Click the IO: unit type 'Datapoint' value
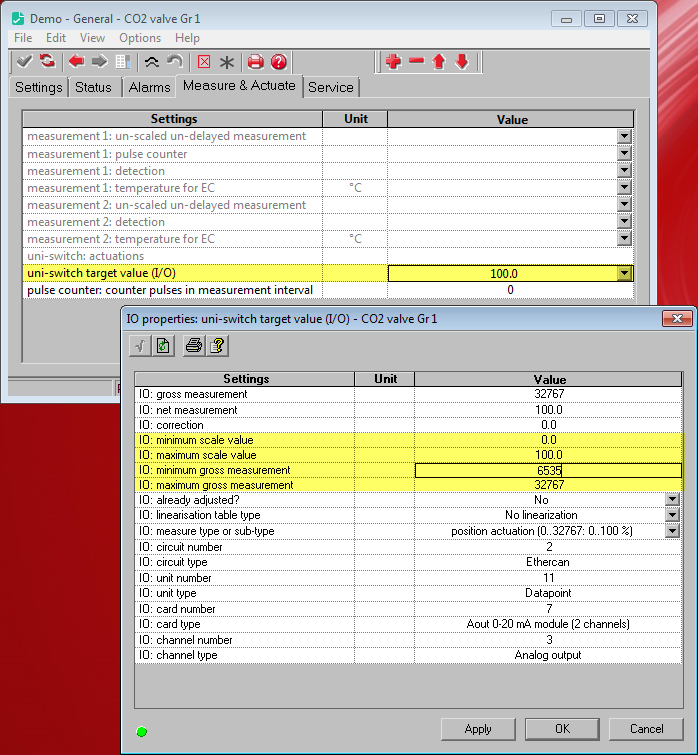Viewport: 698px width, 755px height. click(548, 593)
